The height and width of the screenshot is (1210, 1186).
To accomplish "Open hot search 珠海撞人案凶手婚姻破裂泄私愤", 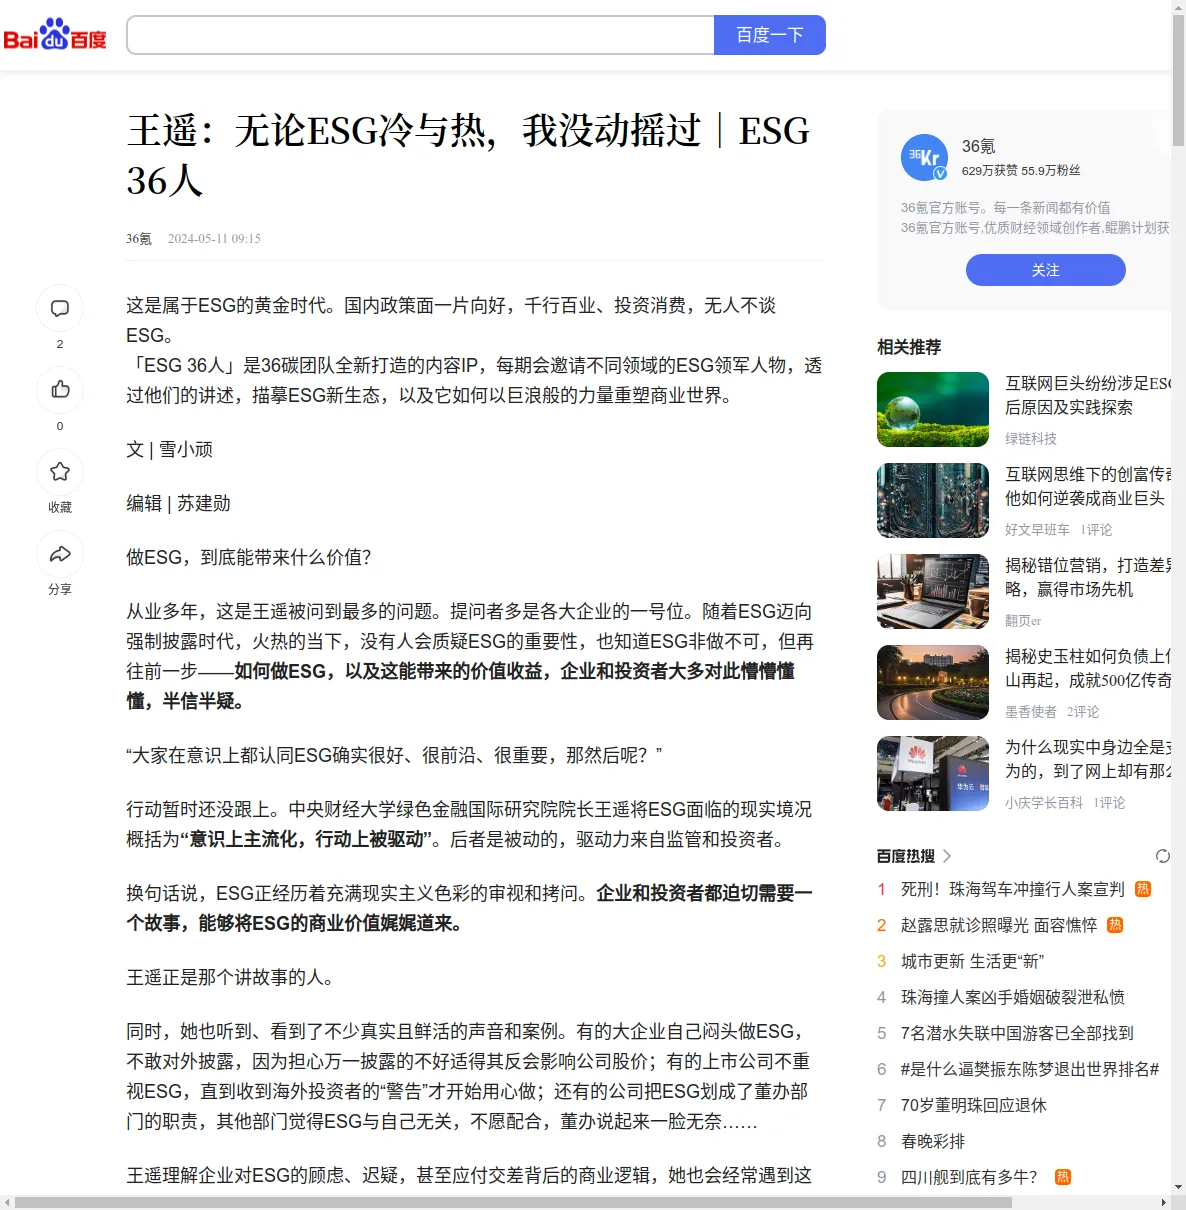I will (1013, 997).
